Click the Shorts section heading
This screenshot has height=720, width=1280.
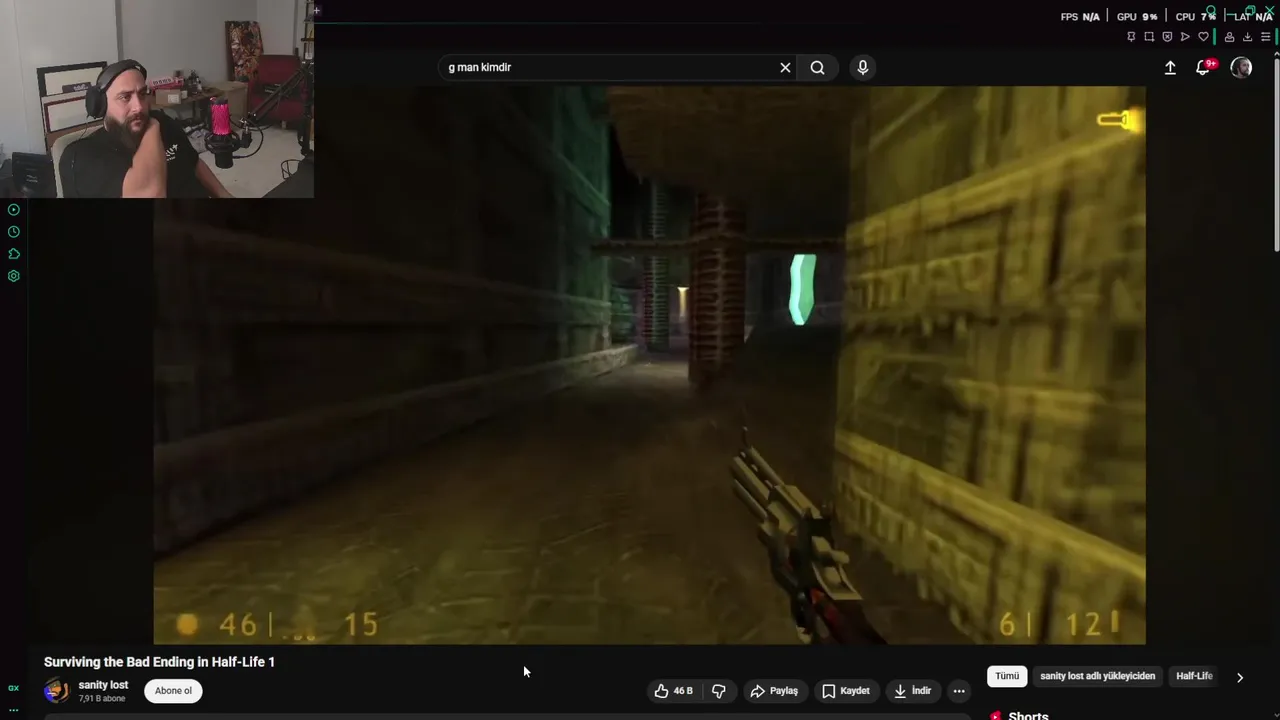[1028, 716]
